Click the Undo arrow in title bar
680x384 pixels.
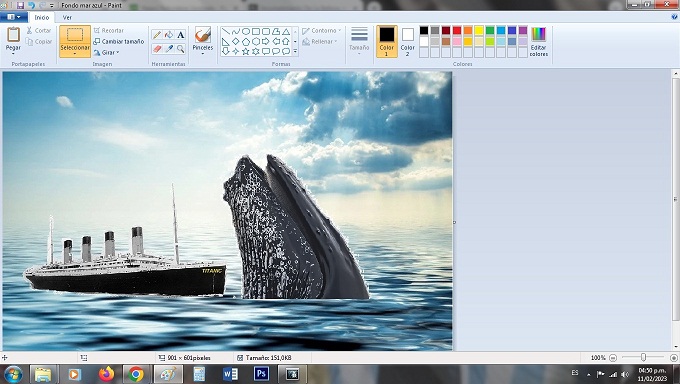tap(31, 5)
